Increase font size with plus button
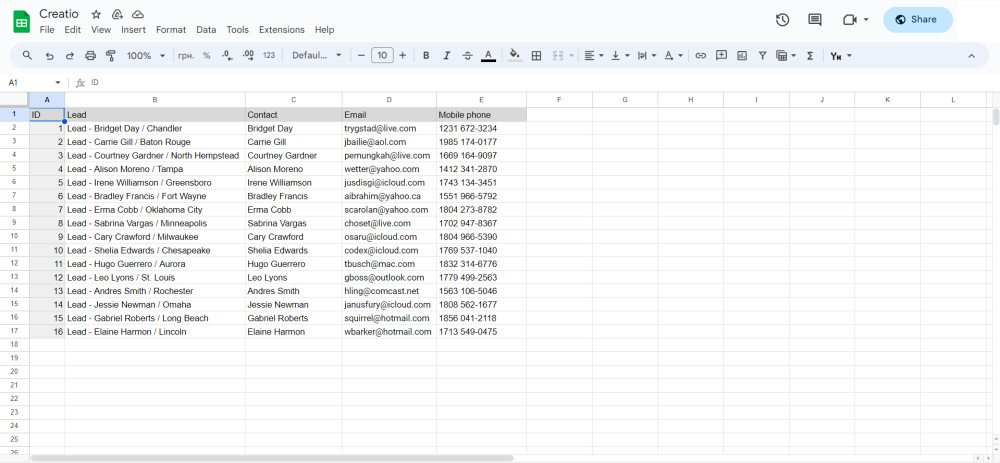 [x=402, y=56]
